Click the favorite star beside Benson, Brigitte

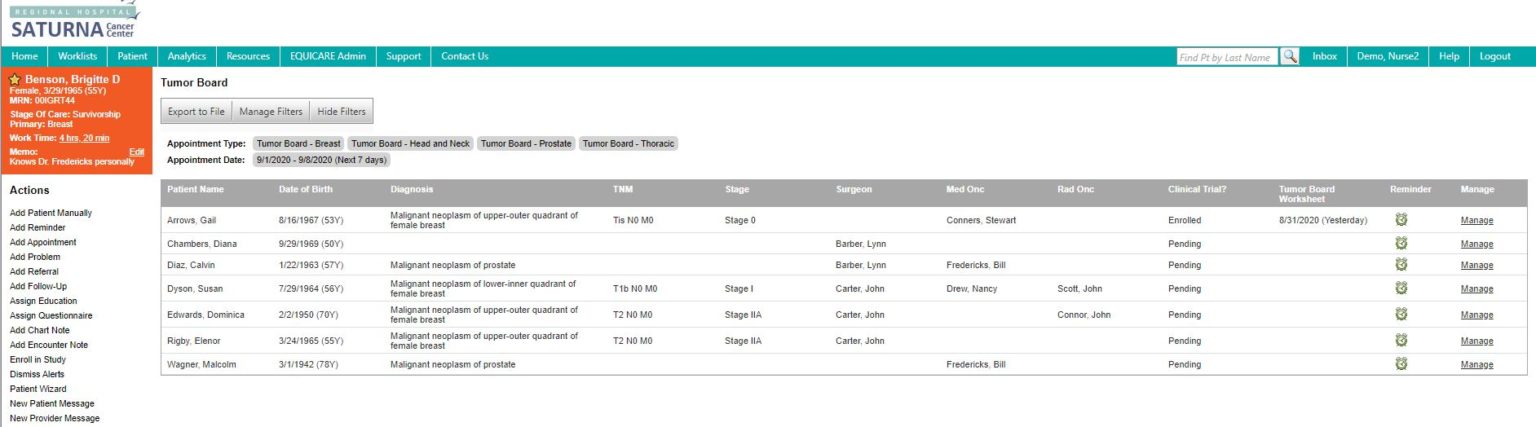pyautogui.click(x=15, y=79)
